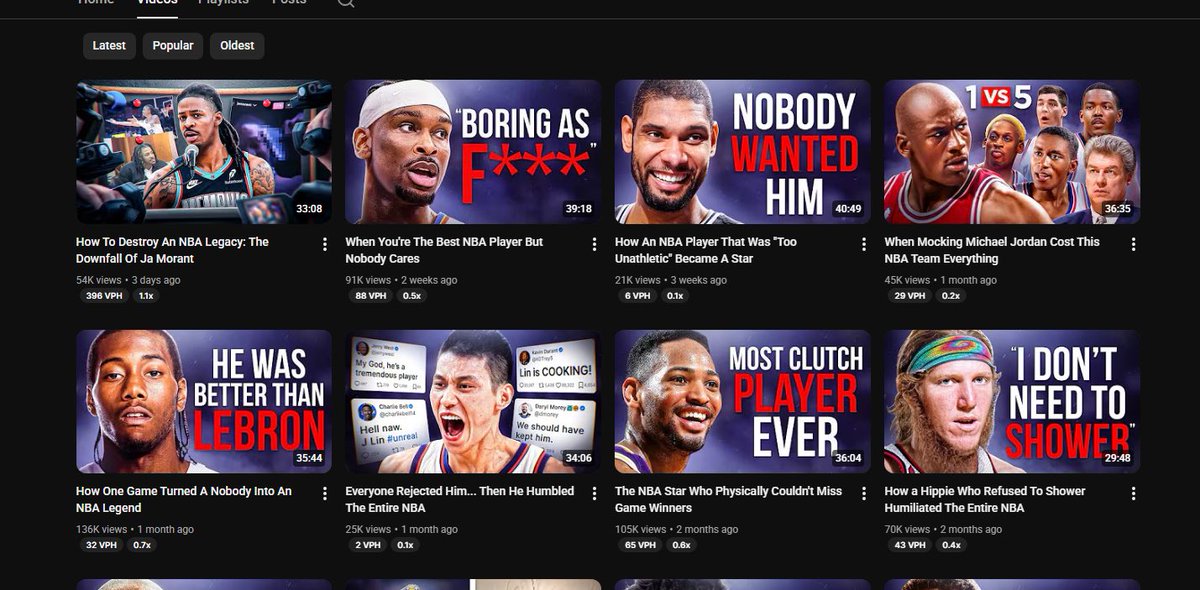Click the "0.7x" multiplier badge
The image size is (1200, 590).
pyautogui.click(x=142, y=545)
